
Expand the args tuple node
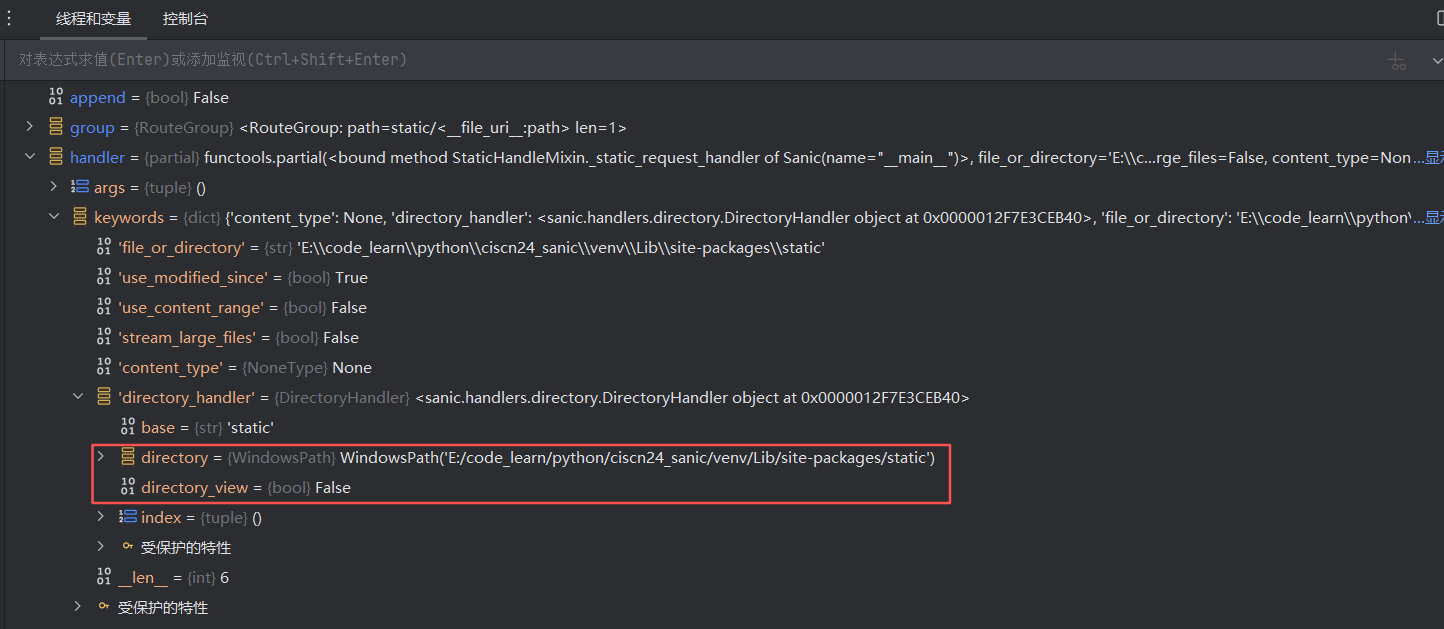tap(54, 187)
